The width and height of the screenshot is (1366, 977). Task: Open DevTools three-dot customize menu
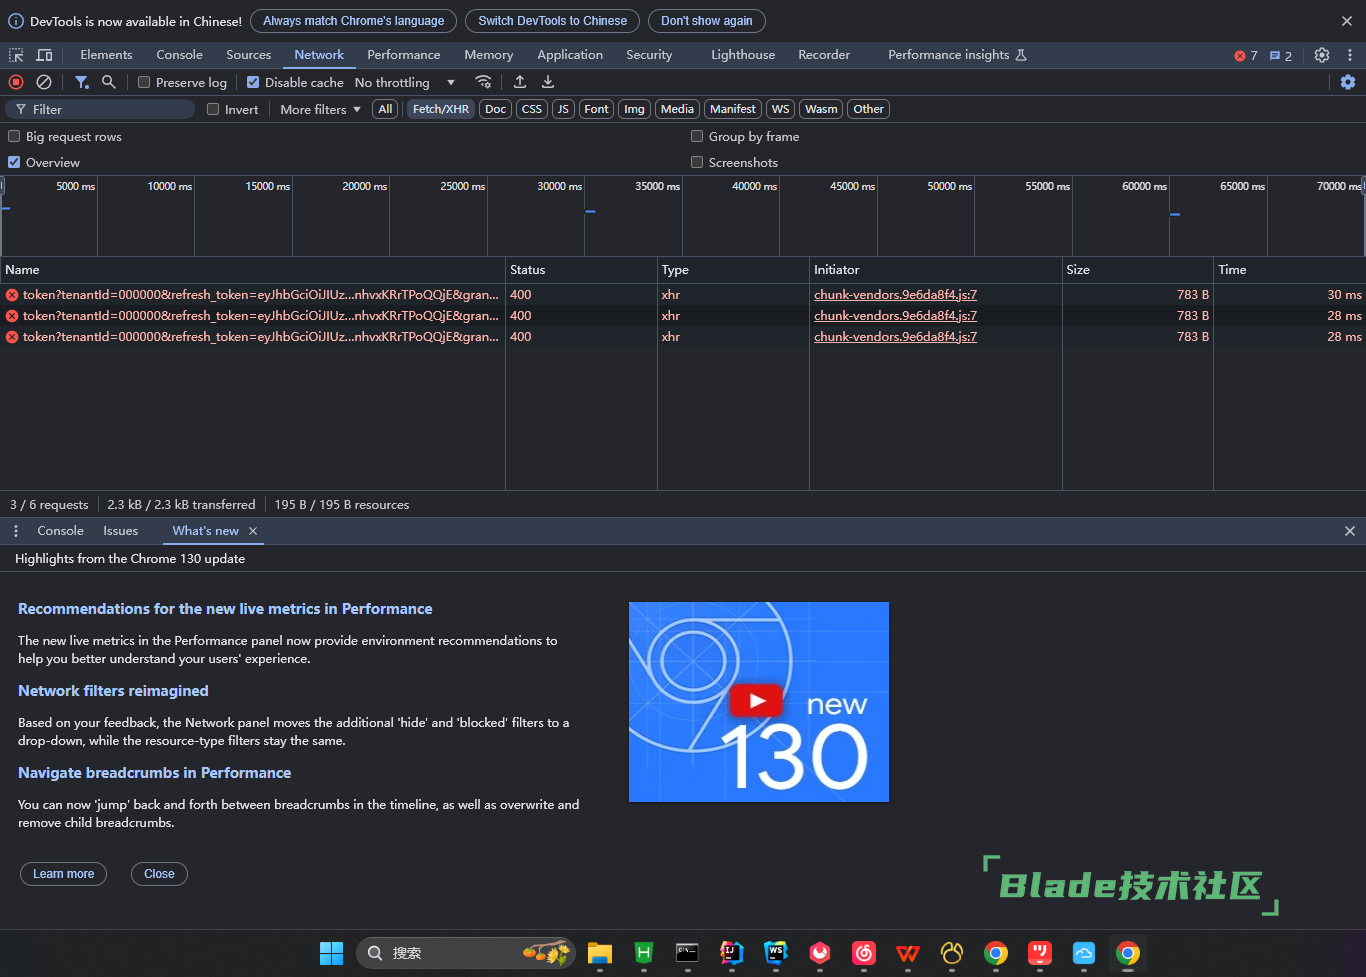click(1350, 55)
